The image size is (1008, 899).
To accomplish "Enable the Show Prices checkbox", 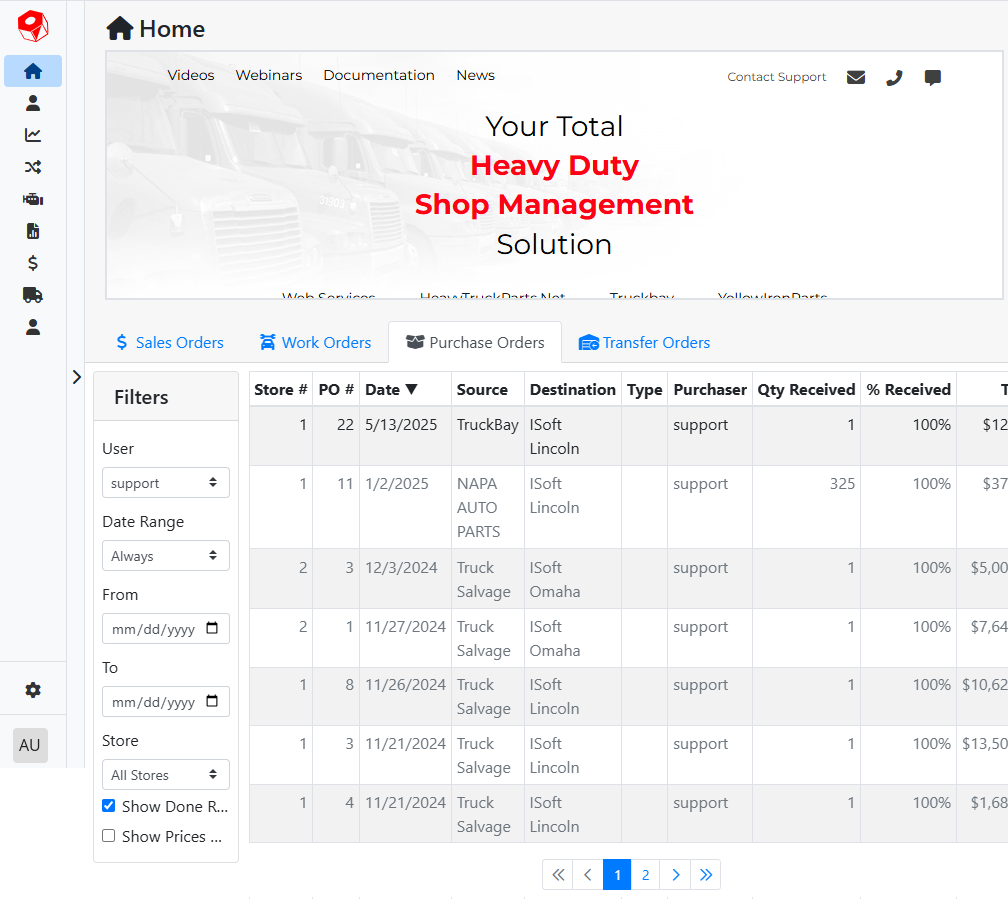I will 109,836.
